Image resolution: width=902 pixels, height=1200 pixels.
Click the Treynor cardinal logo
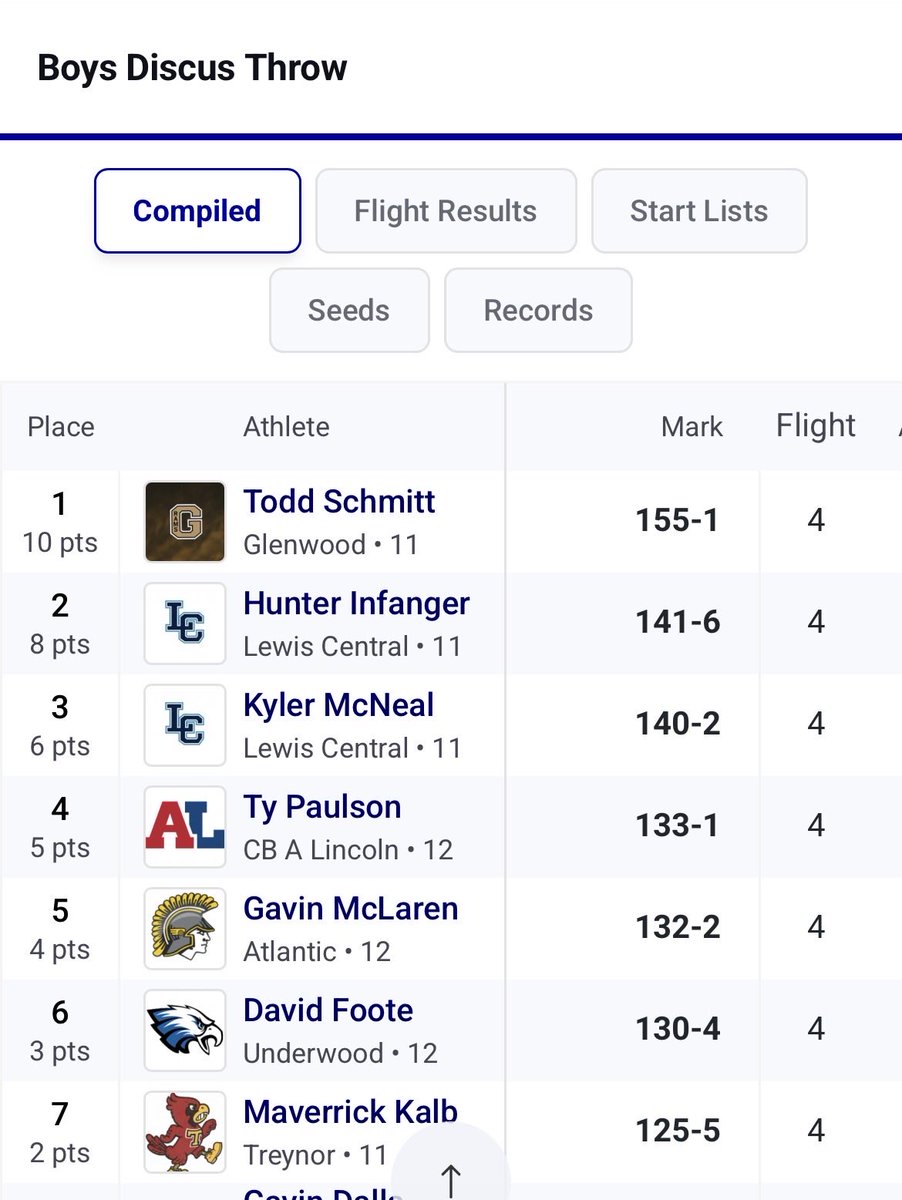point(184,1132)
